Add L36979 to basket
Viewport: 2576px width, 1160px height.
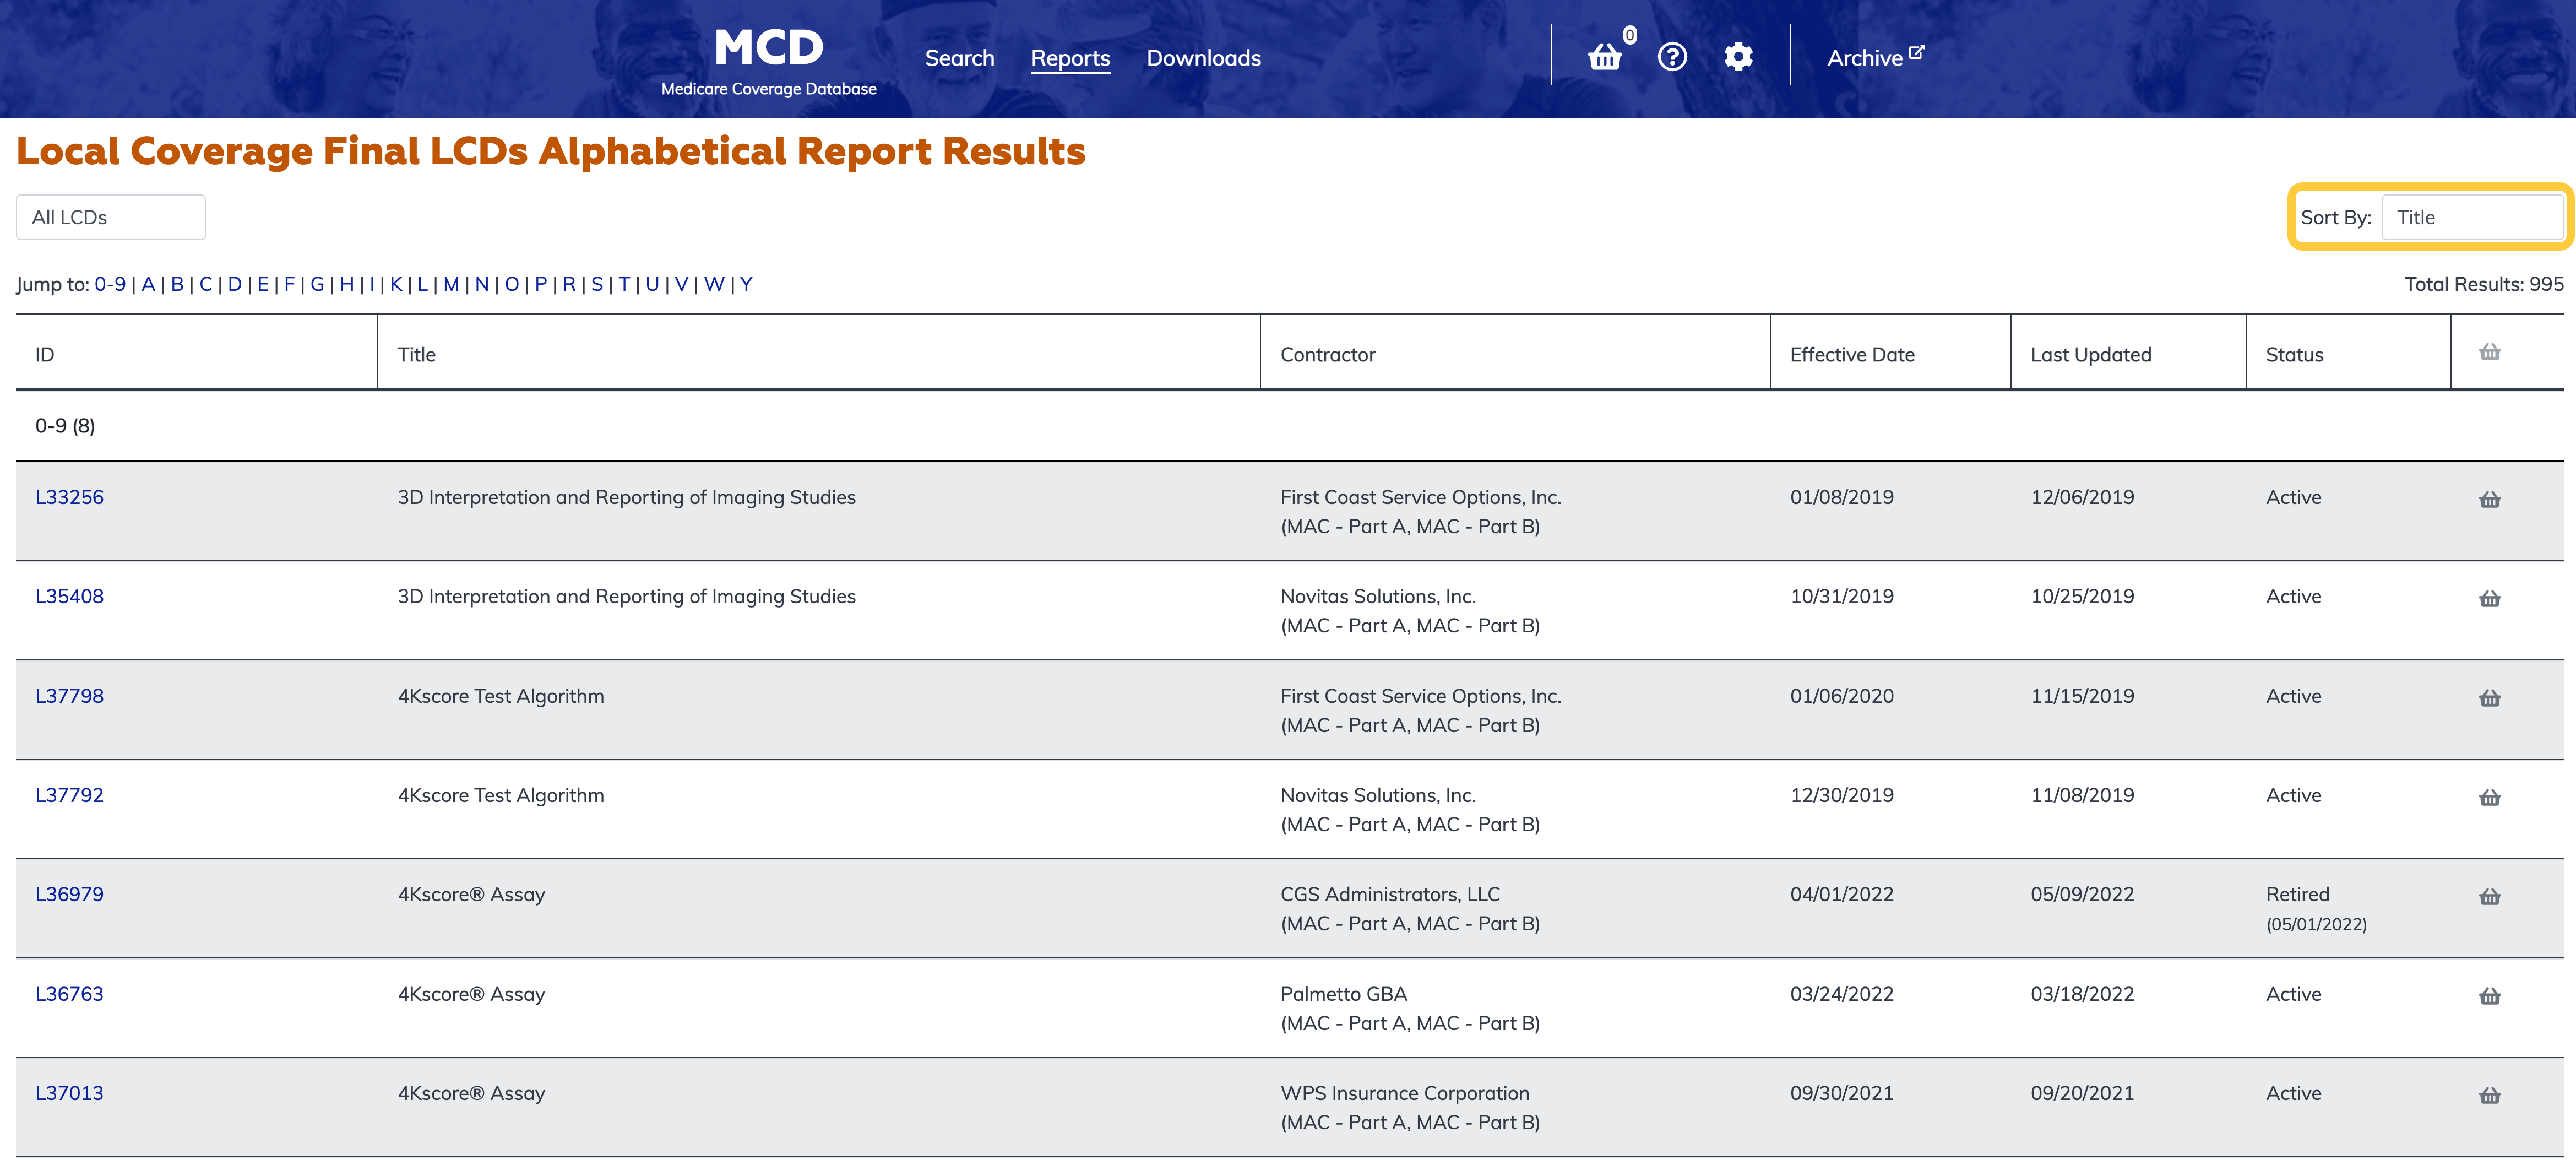(x=2489, y=896)
